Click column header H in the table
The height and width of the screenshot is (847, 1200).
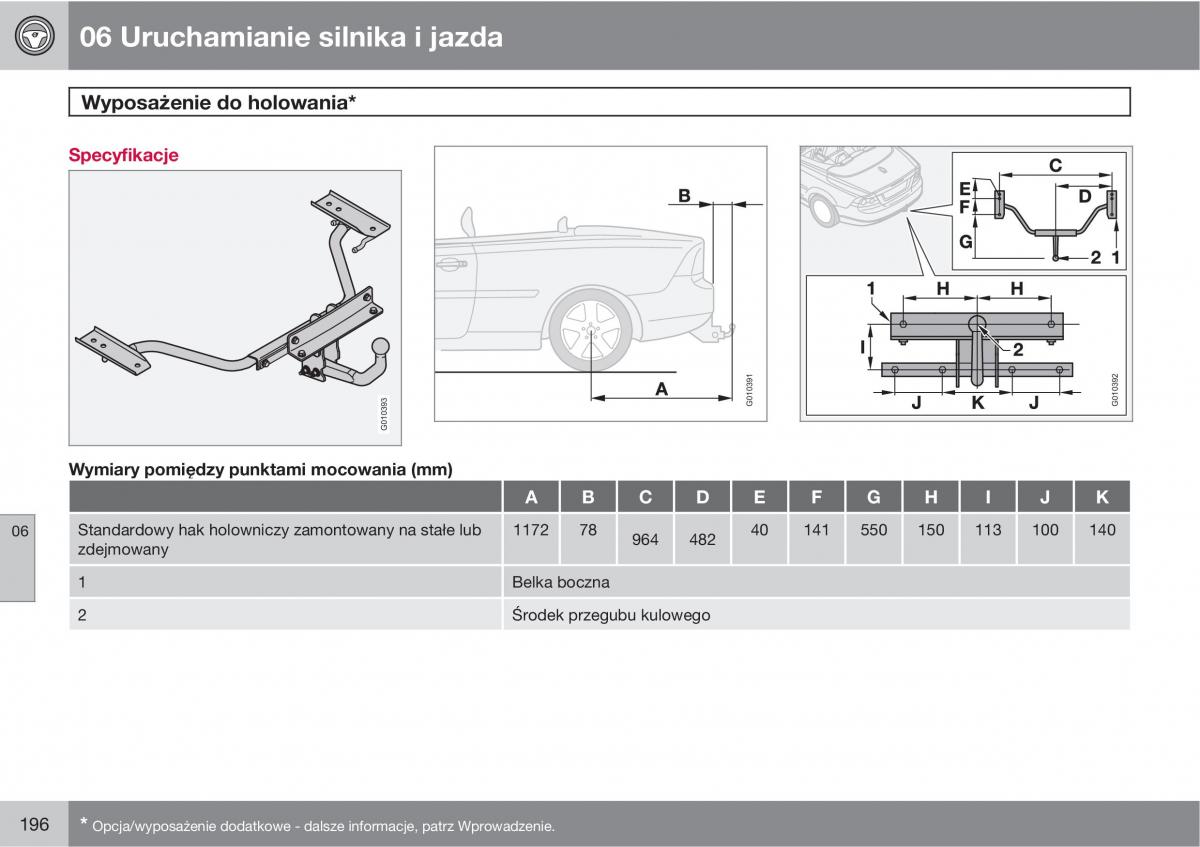(x=930, y=497)
